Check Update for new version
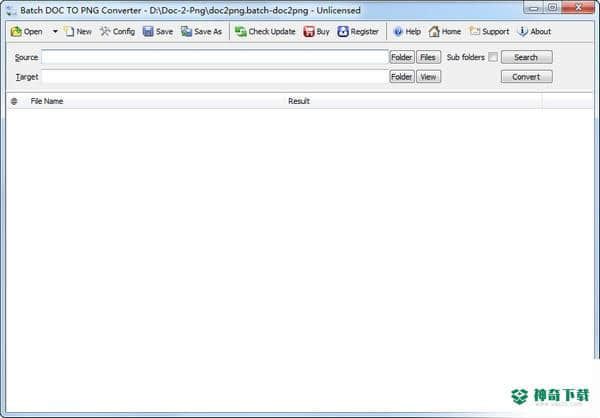 pyautogui.click(x=265, y=32)
